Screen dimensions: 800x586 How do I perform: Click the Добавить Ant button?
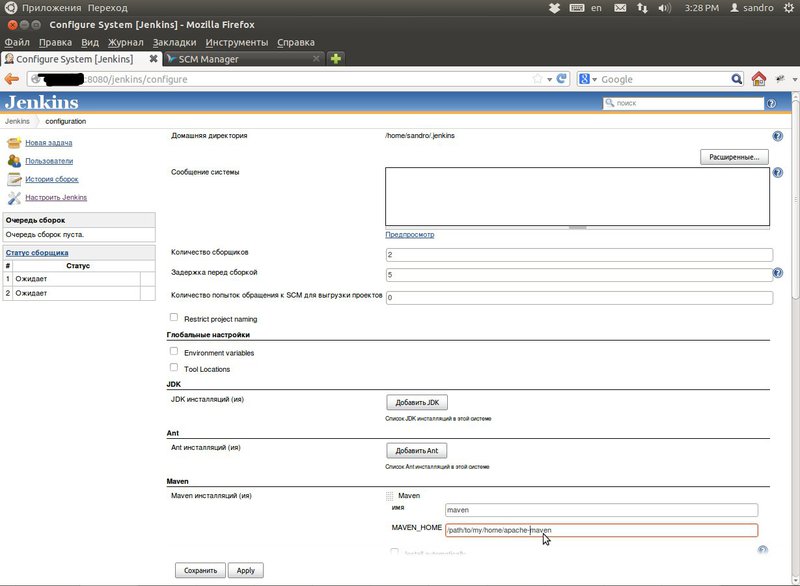pyautogui.click(x=417, y=451)
